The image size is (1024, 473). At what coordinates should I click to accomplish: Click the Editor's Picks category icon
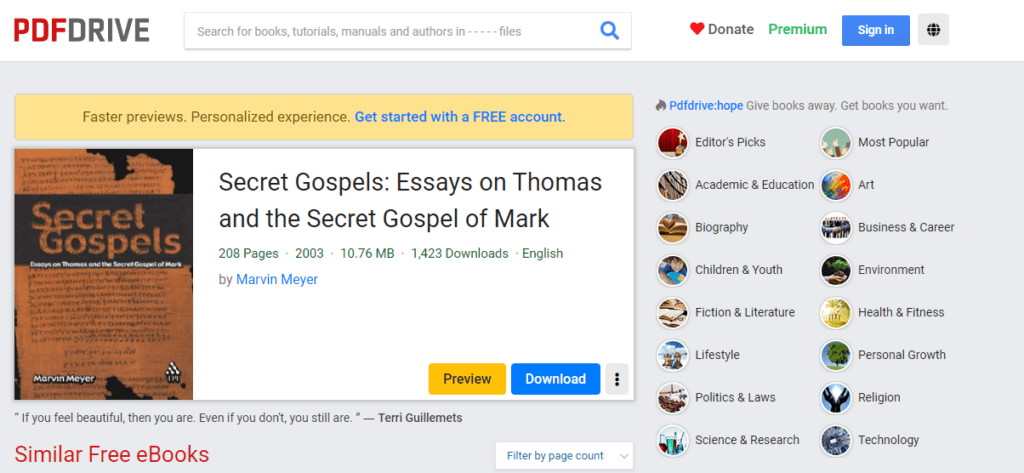tap(673, 142)
